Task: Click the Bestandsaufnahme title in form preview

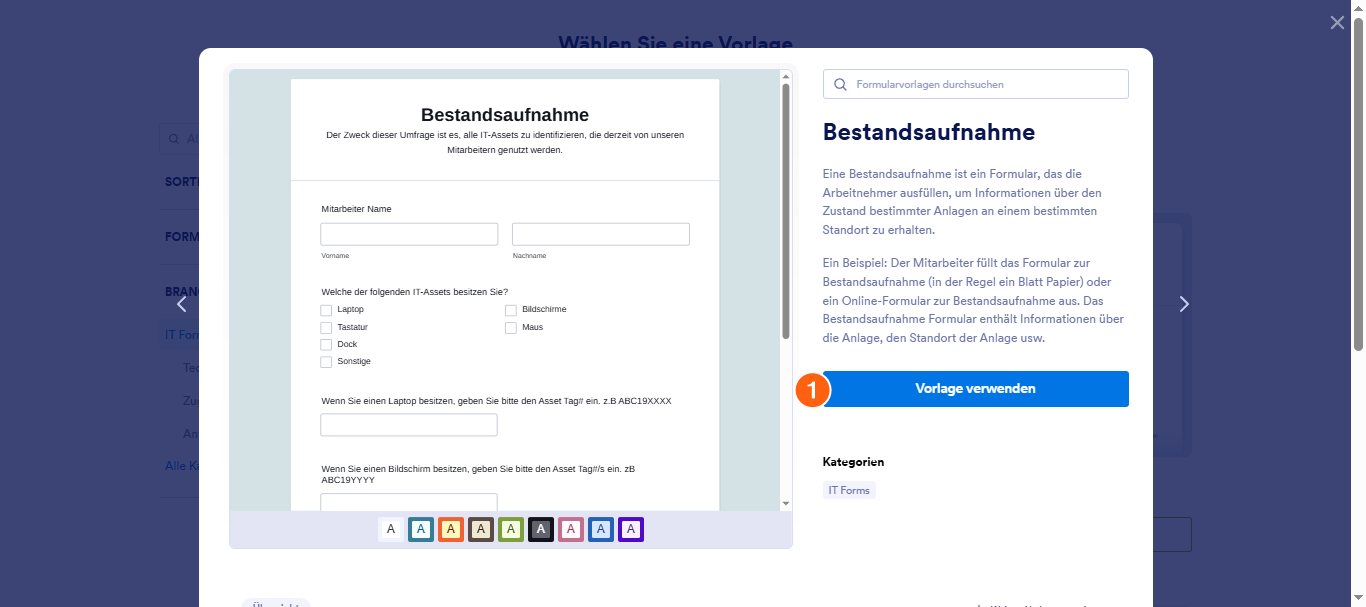Action: (x=505, y=115)
